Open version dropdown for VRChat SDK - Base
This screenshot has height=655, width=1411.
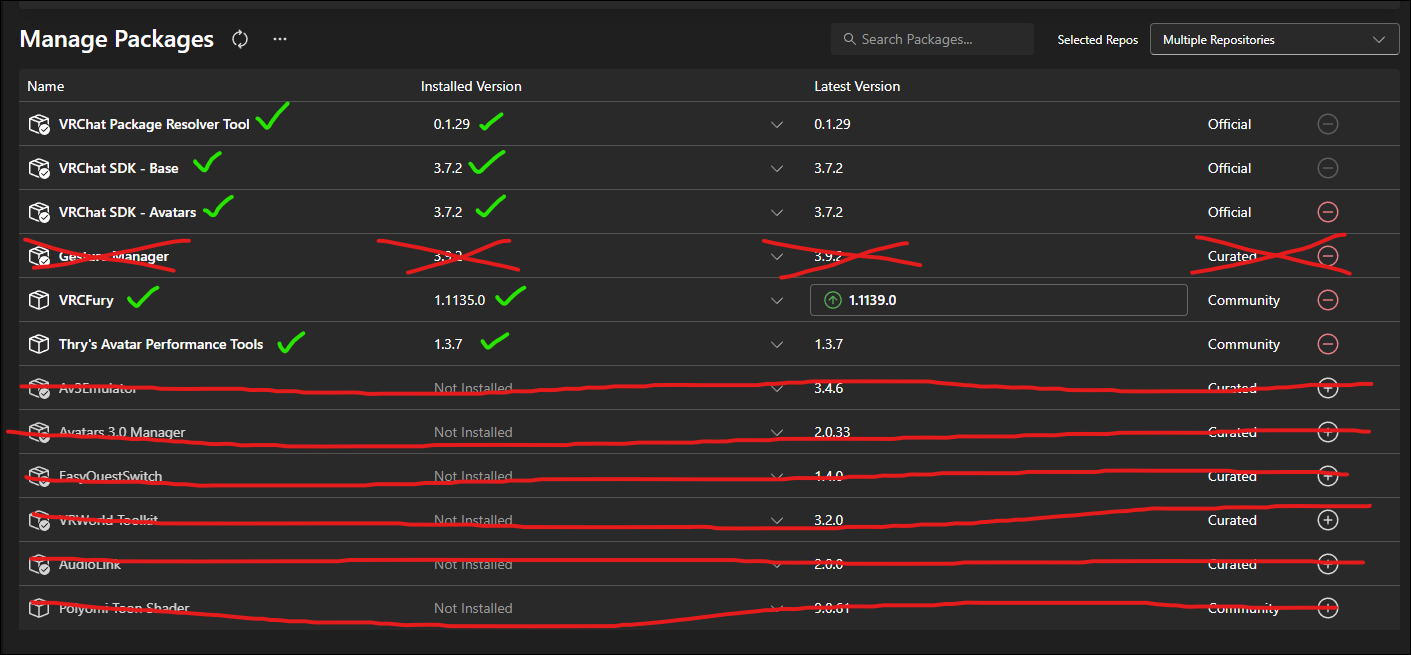(777, 168)
